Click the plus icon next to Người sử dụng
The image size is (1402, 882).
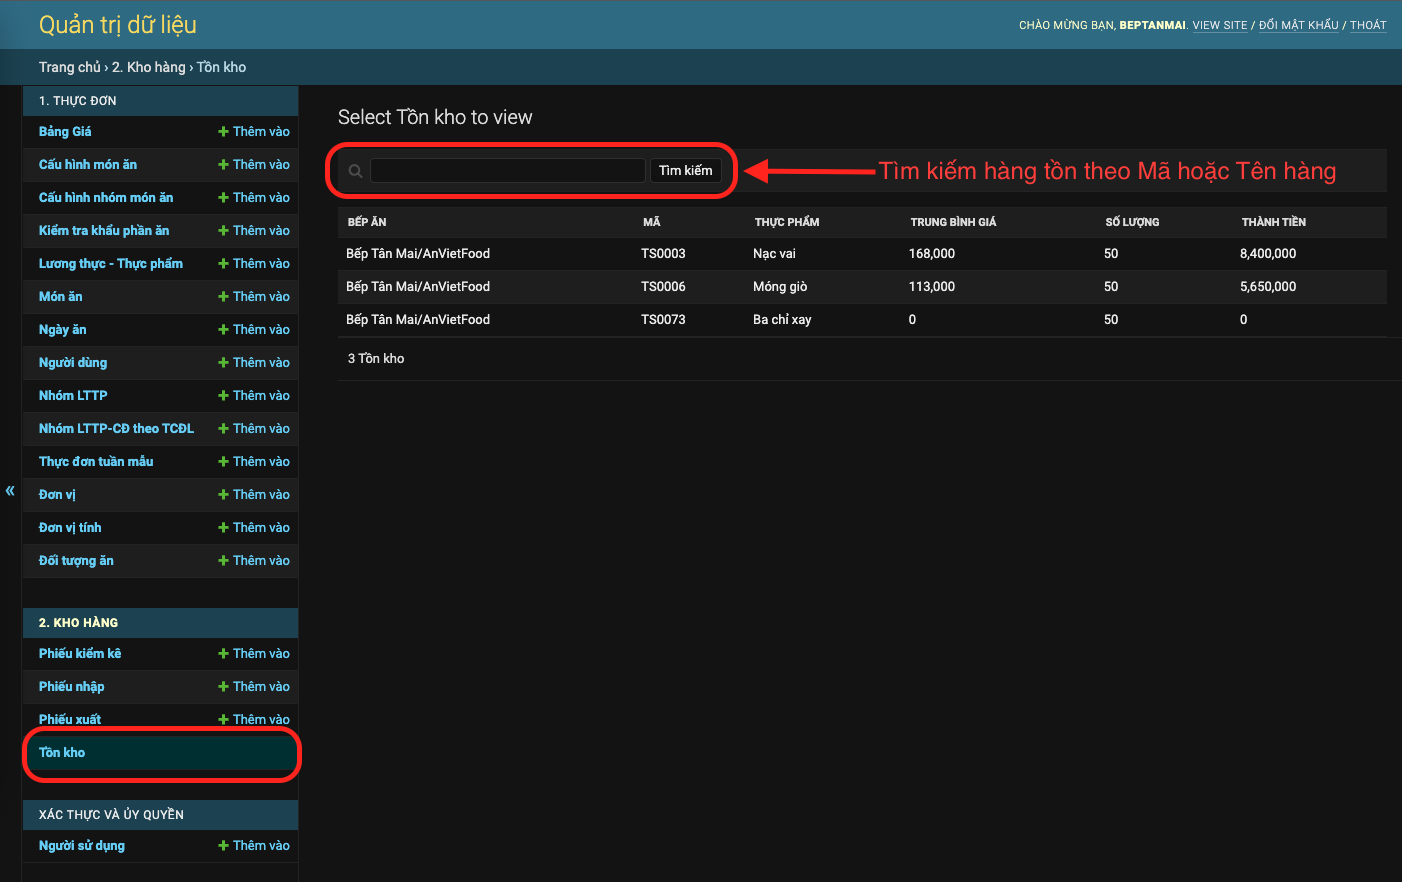(x=224, y=845)
